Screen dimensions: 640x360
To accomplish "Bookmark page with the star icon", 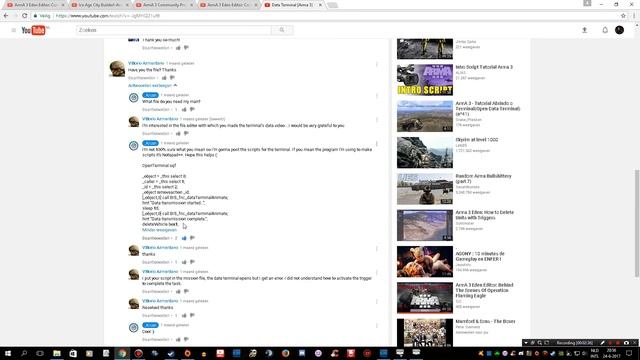I will (623, 16).
